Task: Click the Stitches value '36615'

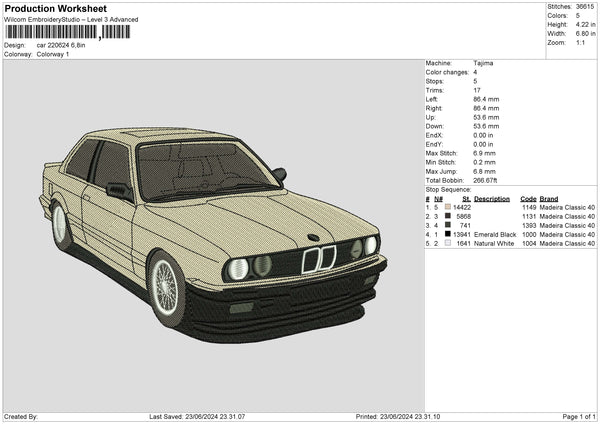Action: point(585,7)
